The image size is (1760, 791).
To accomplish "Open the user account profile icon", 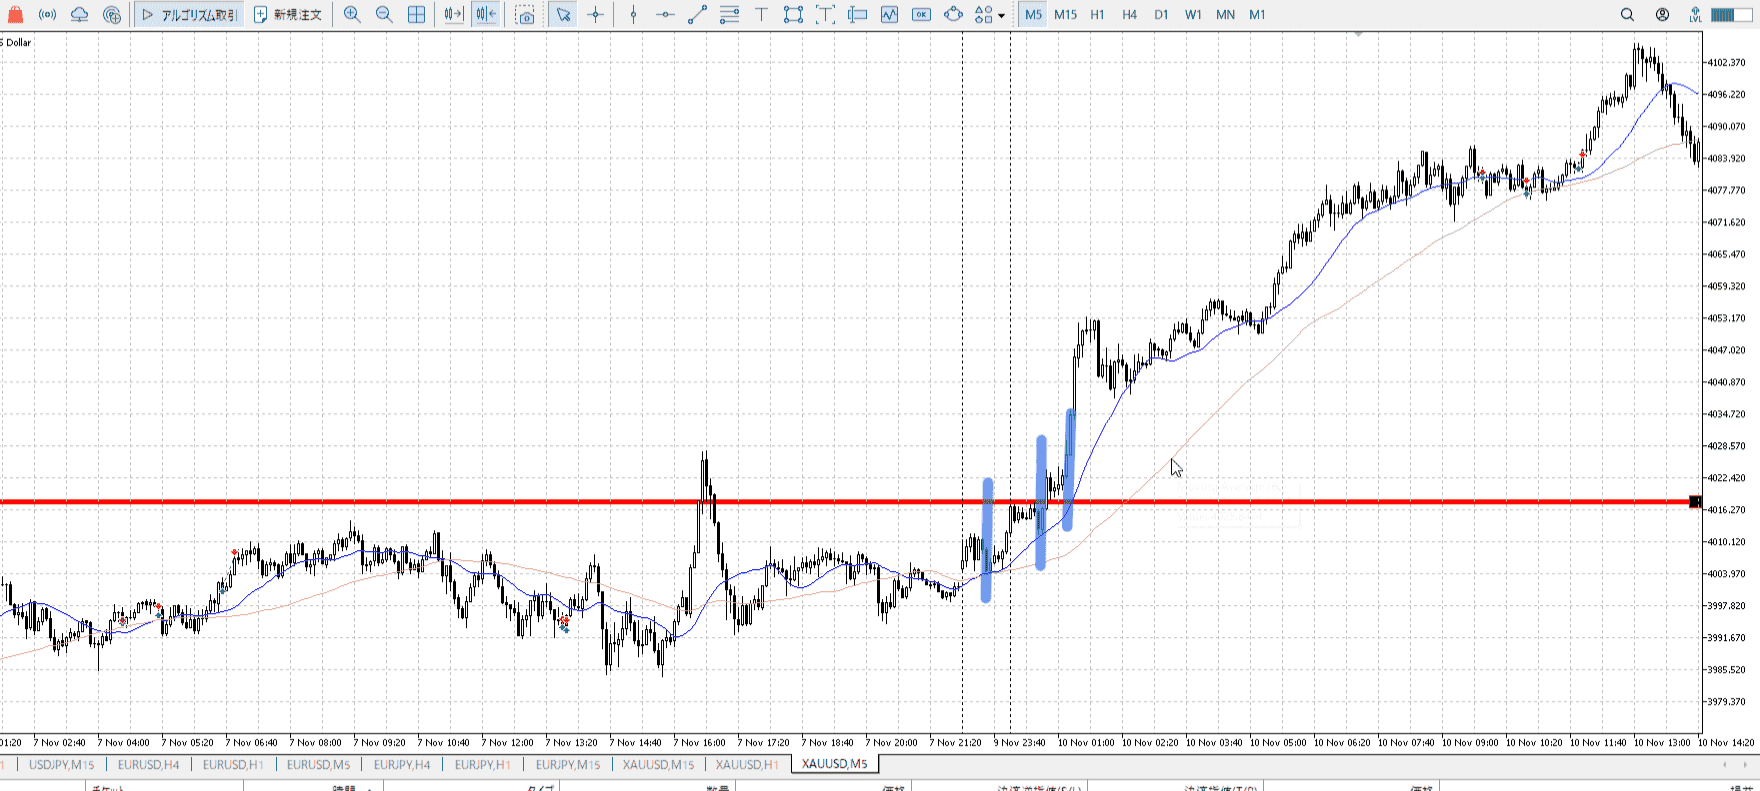I will (x=1662, y=15).
